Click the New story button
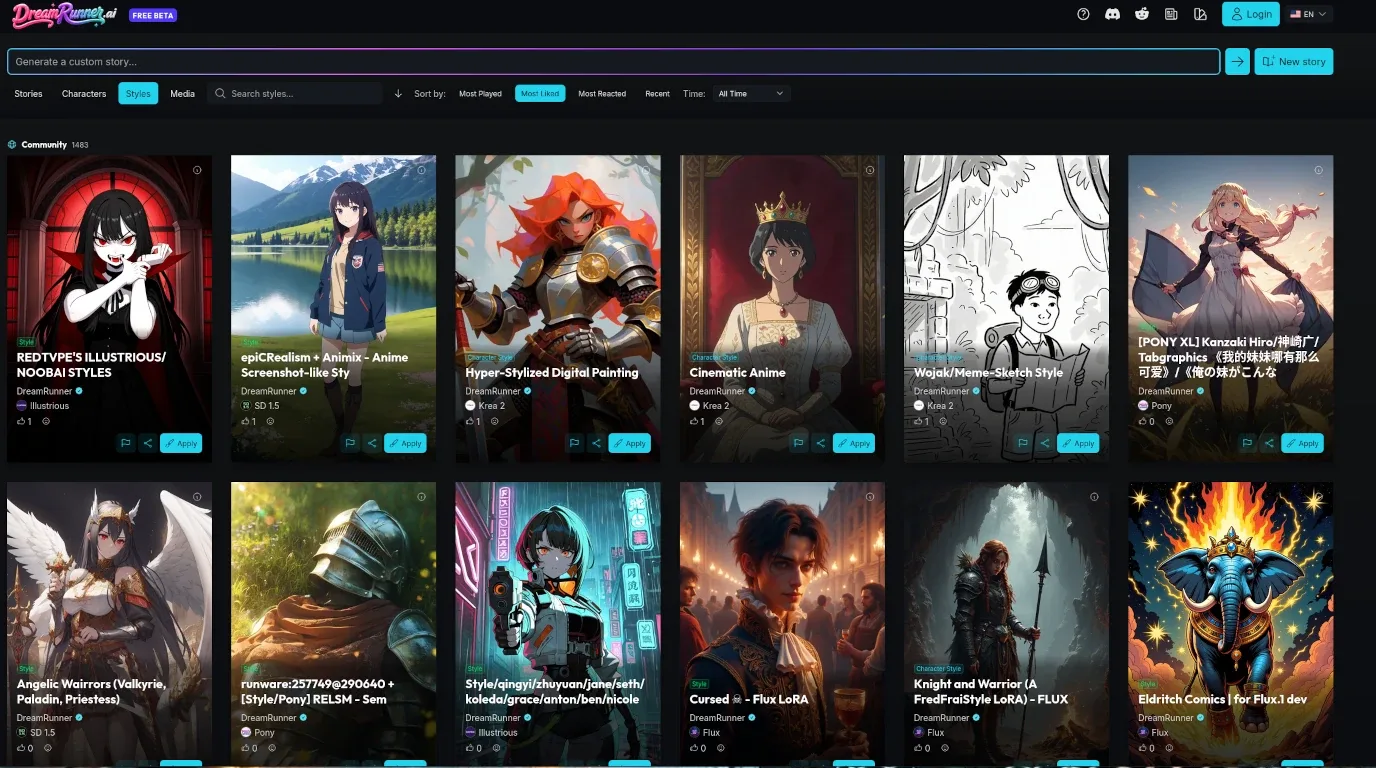This screenshot has height=768, width=1376. (1294, 61)
